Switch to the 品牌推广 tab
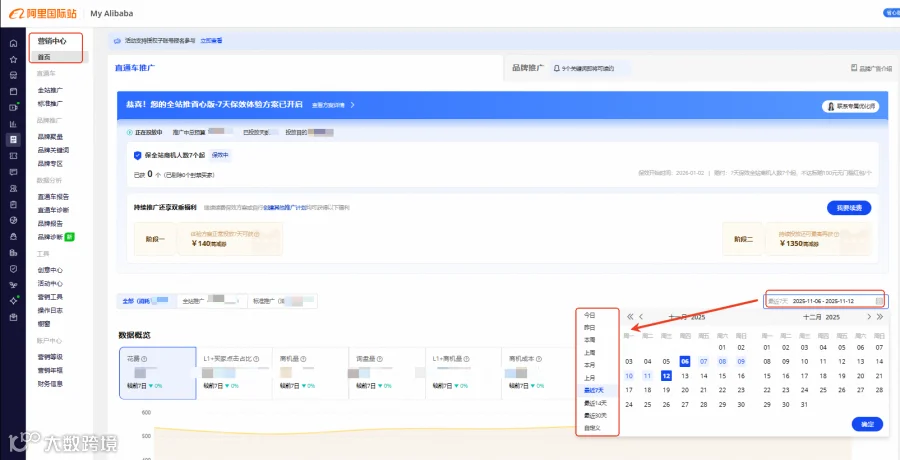 528,68
